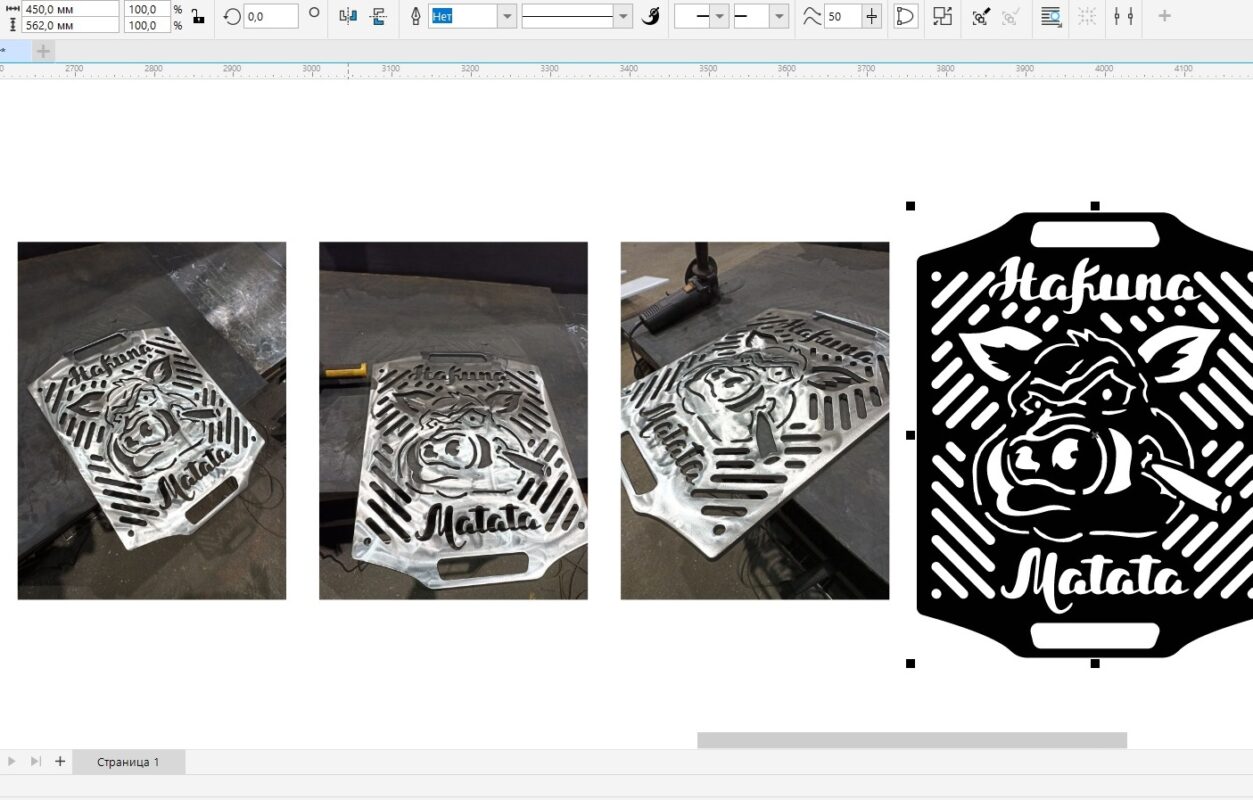1253x800 pixels.
Task: Open the start arrowhead dropdown
Action: (719, 16)
